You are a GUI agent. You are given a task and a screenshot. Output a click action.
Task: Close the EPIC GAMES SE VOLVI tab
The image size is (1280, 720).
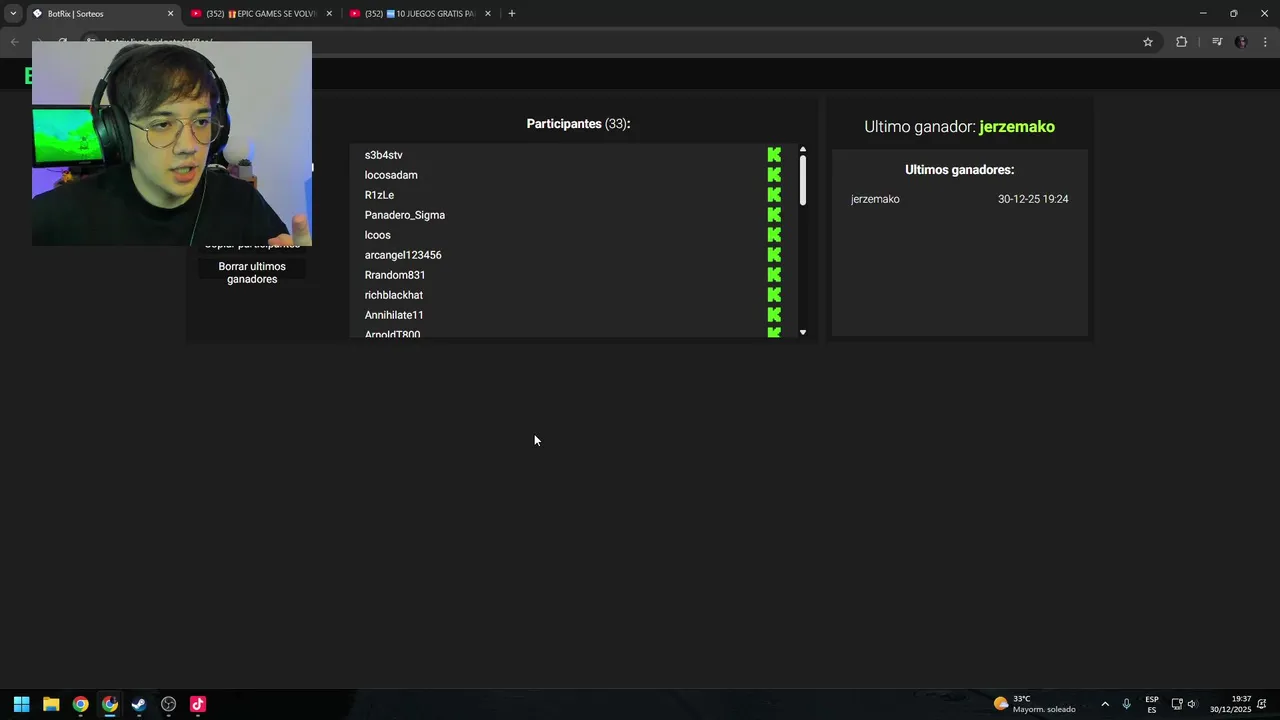pos(329,14)
